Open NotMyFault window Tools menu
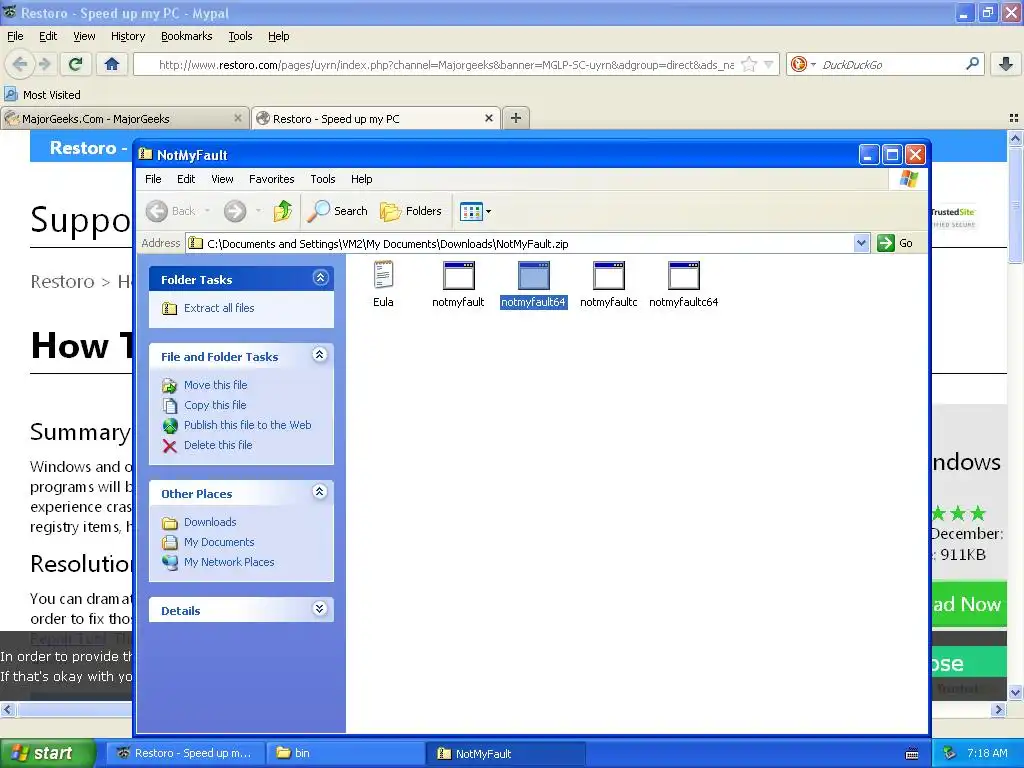The height and width of the screenshot is (768, 1024). [x=323, y=179]
